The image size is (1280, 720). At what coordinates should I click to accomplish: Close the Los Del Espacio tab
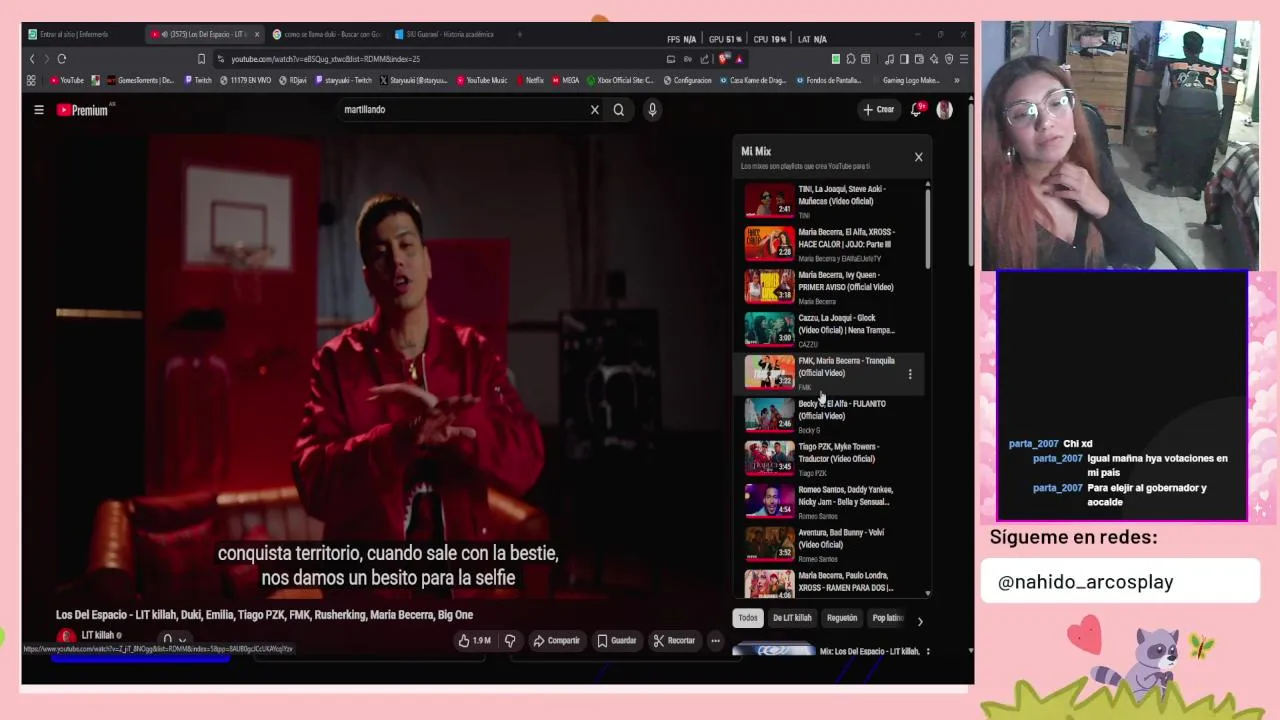point(257,34)
